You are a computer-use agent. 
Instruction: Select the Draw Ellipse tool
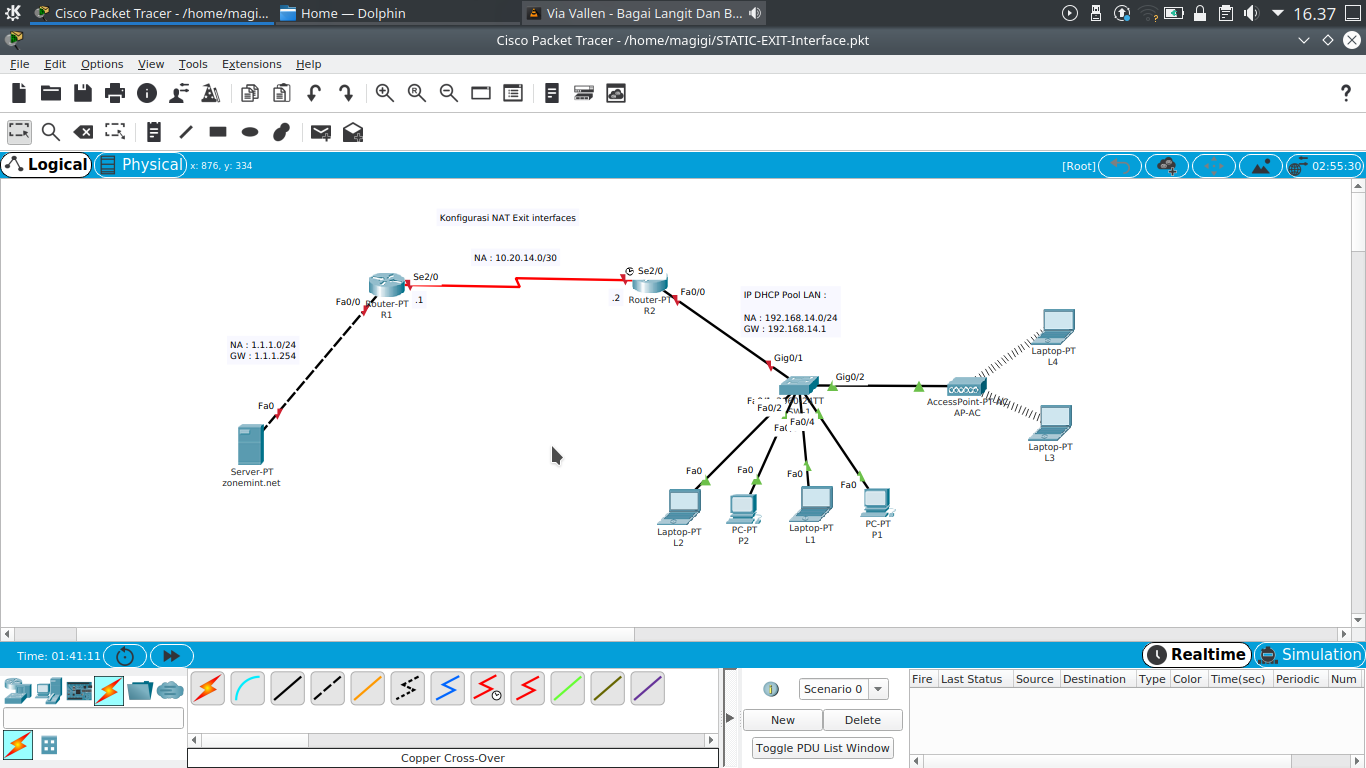click(249, 131)
